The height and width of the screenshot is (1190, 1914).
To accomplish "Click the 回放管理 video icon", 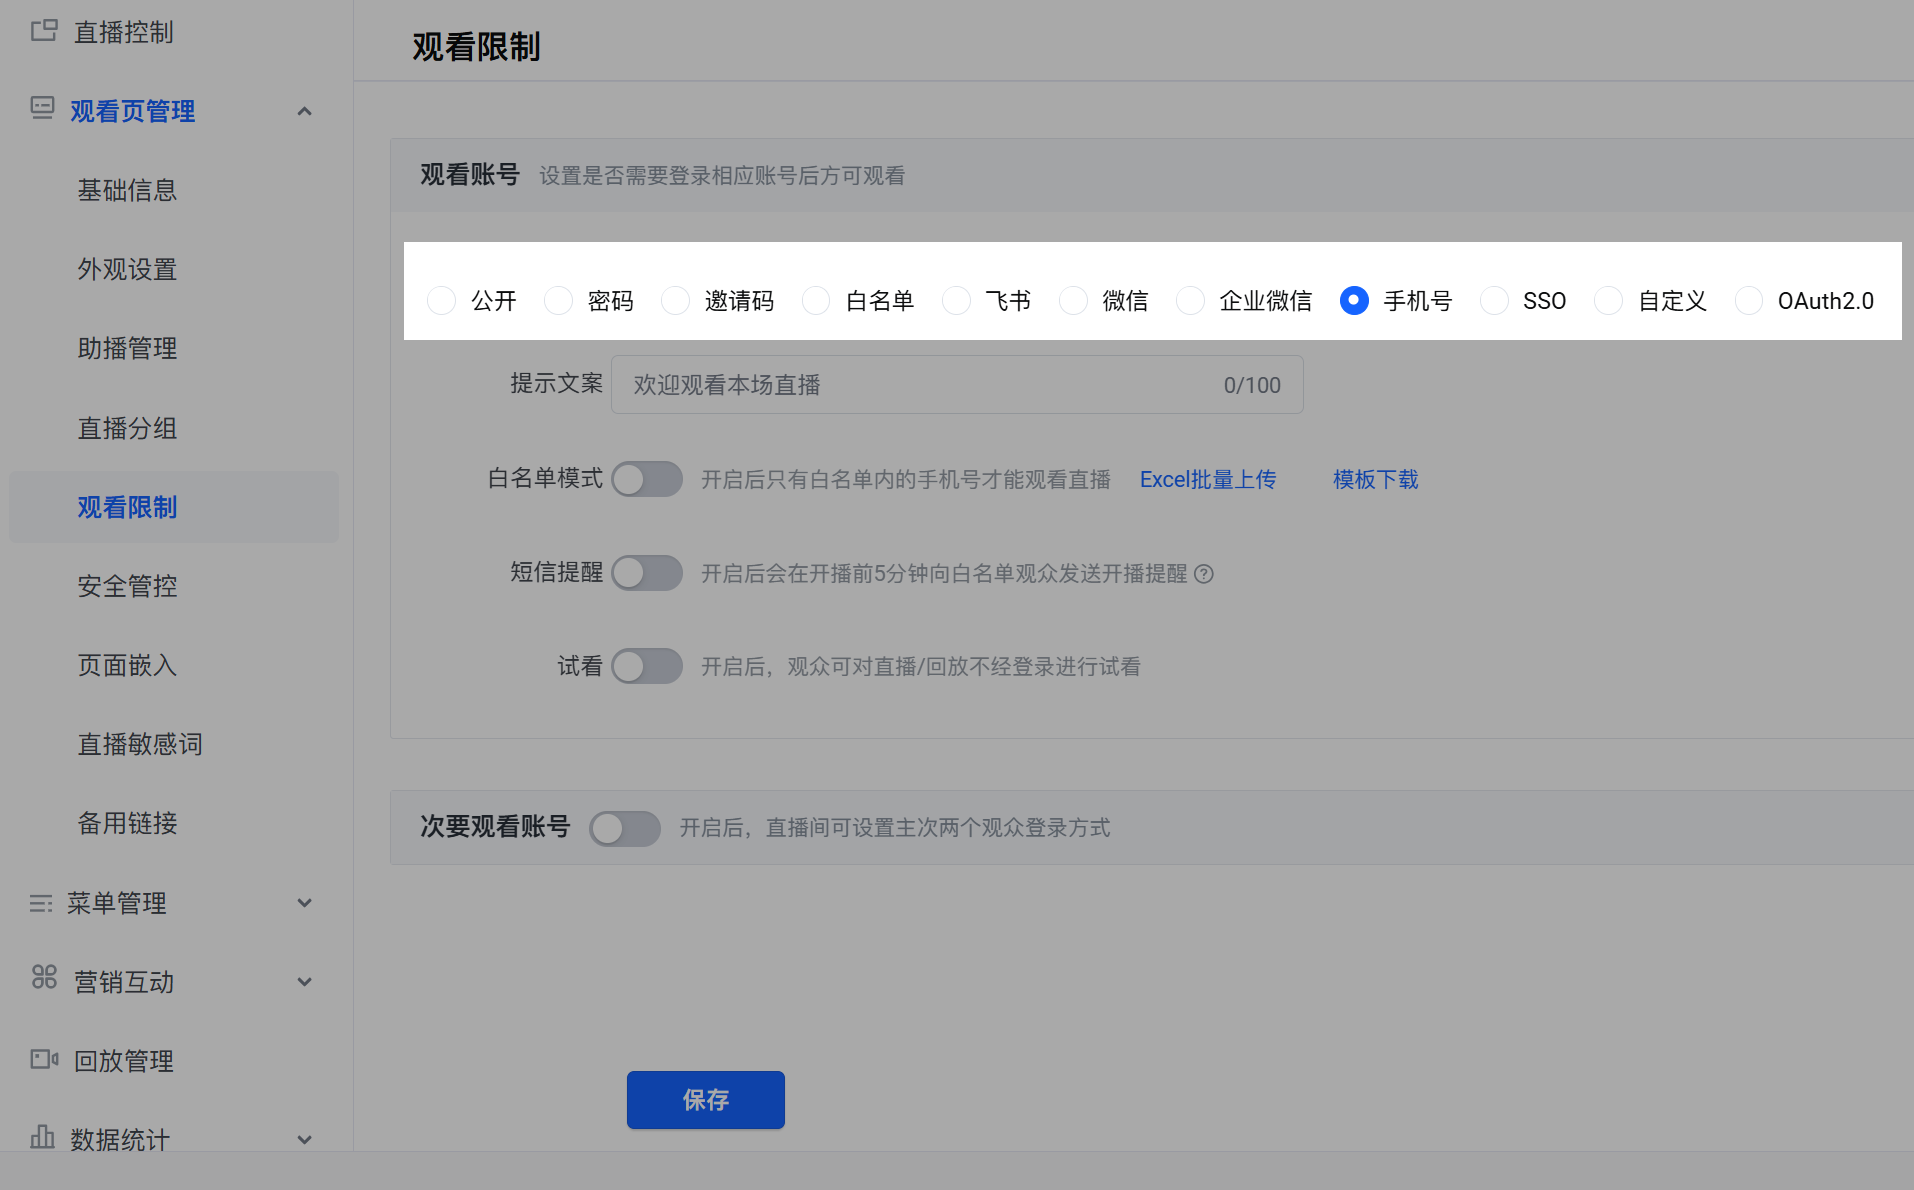I will pos(44,1059).
